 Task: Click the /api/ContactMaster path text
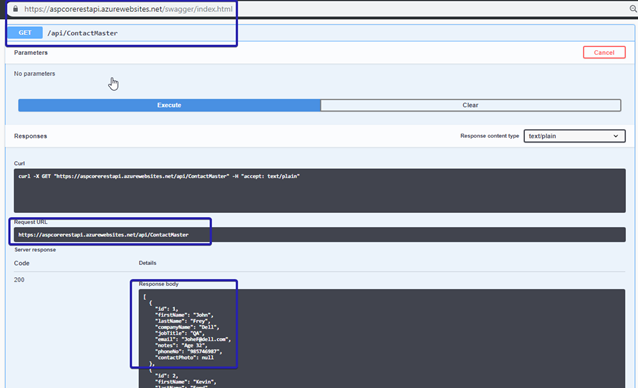click(83, 33)
